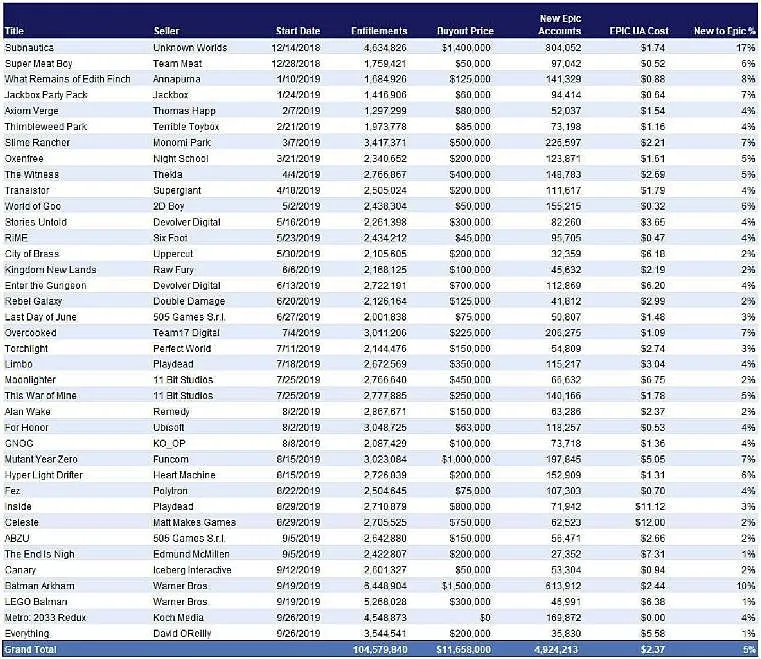This screenshot has width=761, height=659.
Task: Click the Funcom seller cell
Action: [x=170, y=459]
